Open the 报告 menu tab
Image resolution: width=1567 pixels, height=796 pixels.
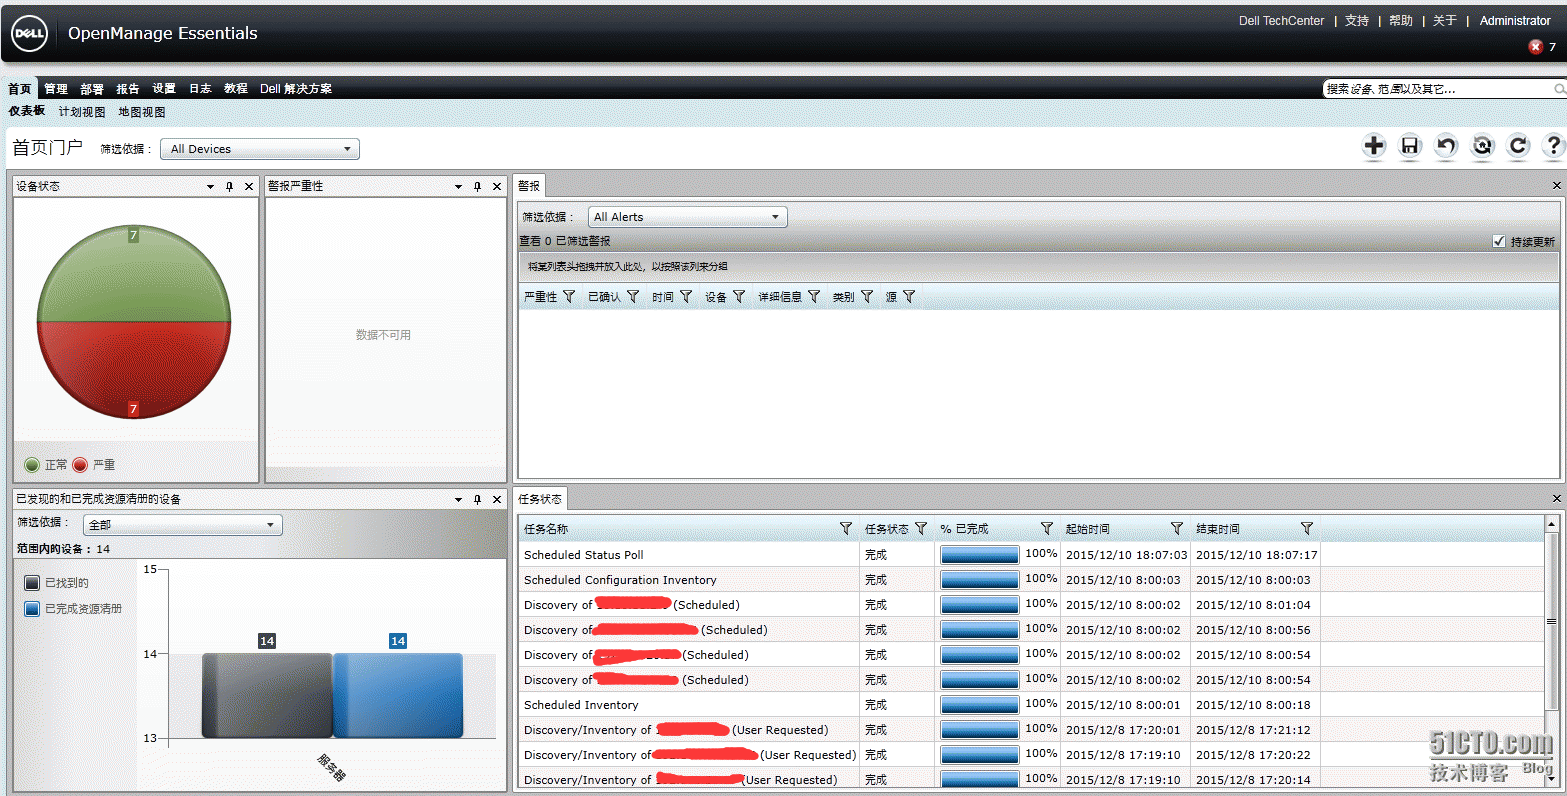coord(128,89)
